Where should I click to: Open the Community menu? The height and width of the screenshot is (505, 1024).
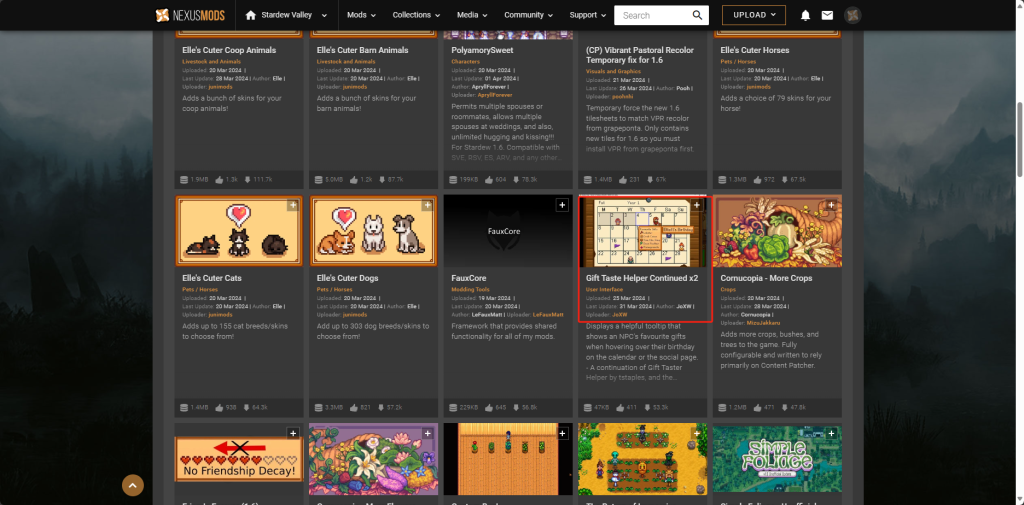(528, 15)
